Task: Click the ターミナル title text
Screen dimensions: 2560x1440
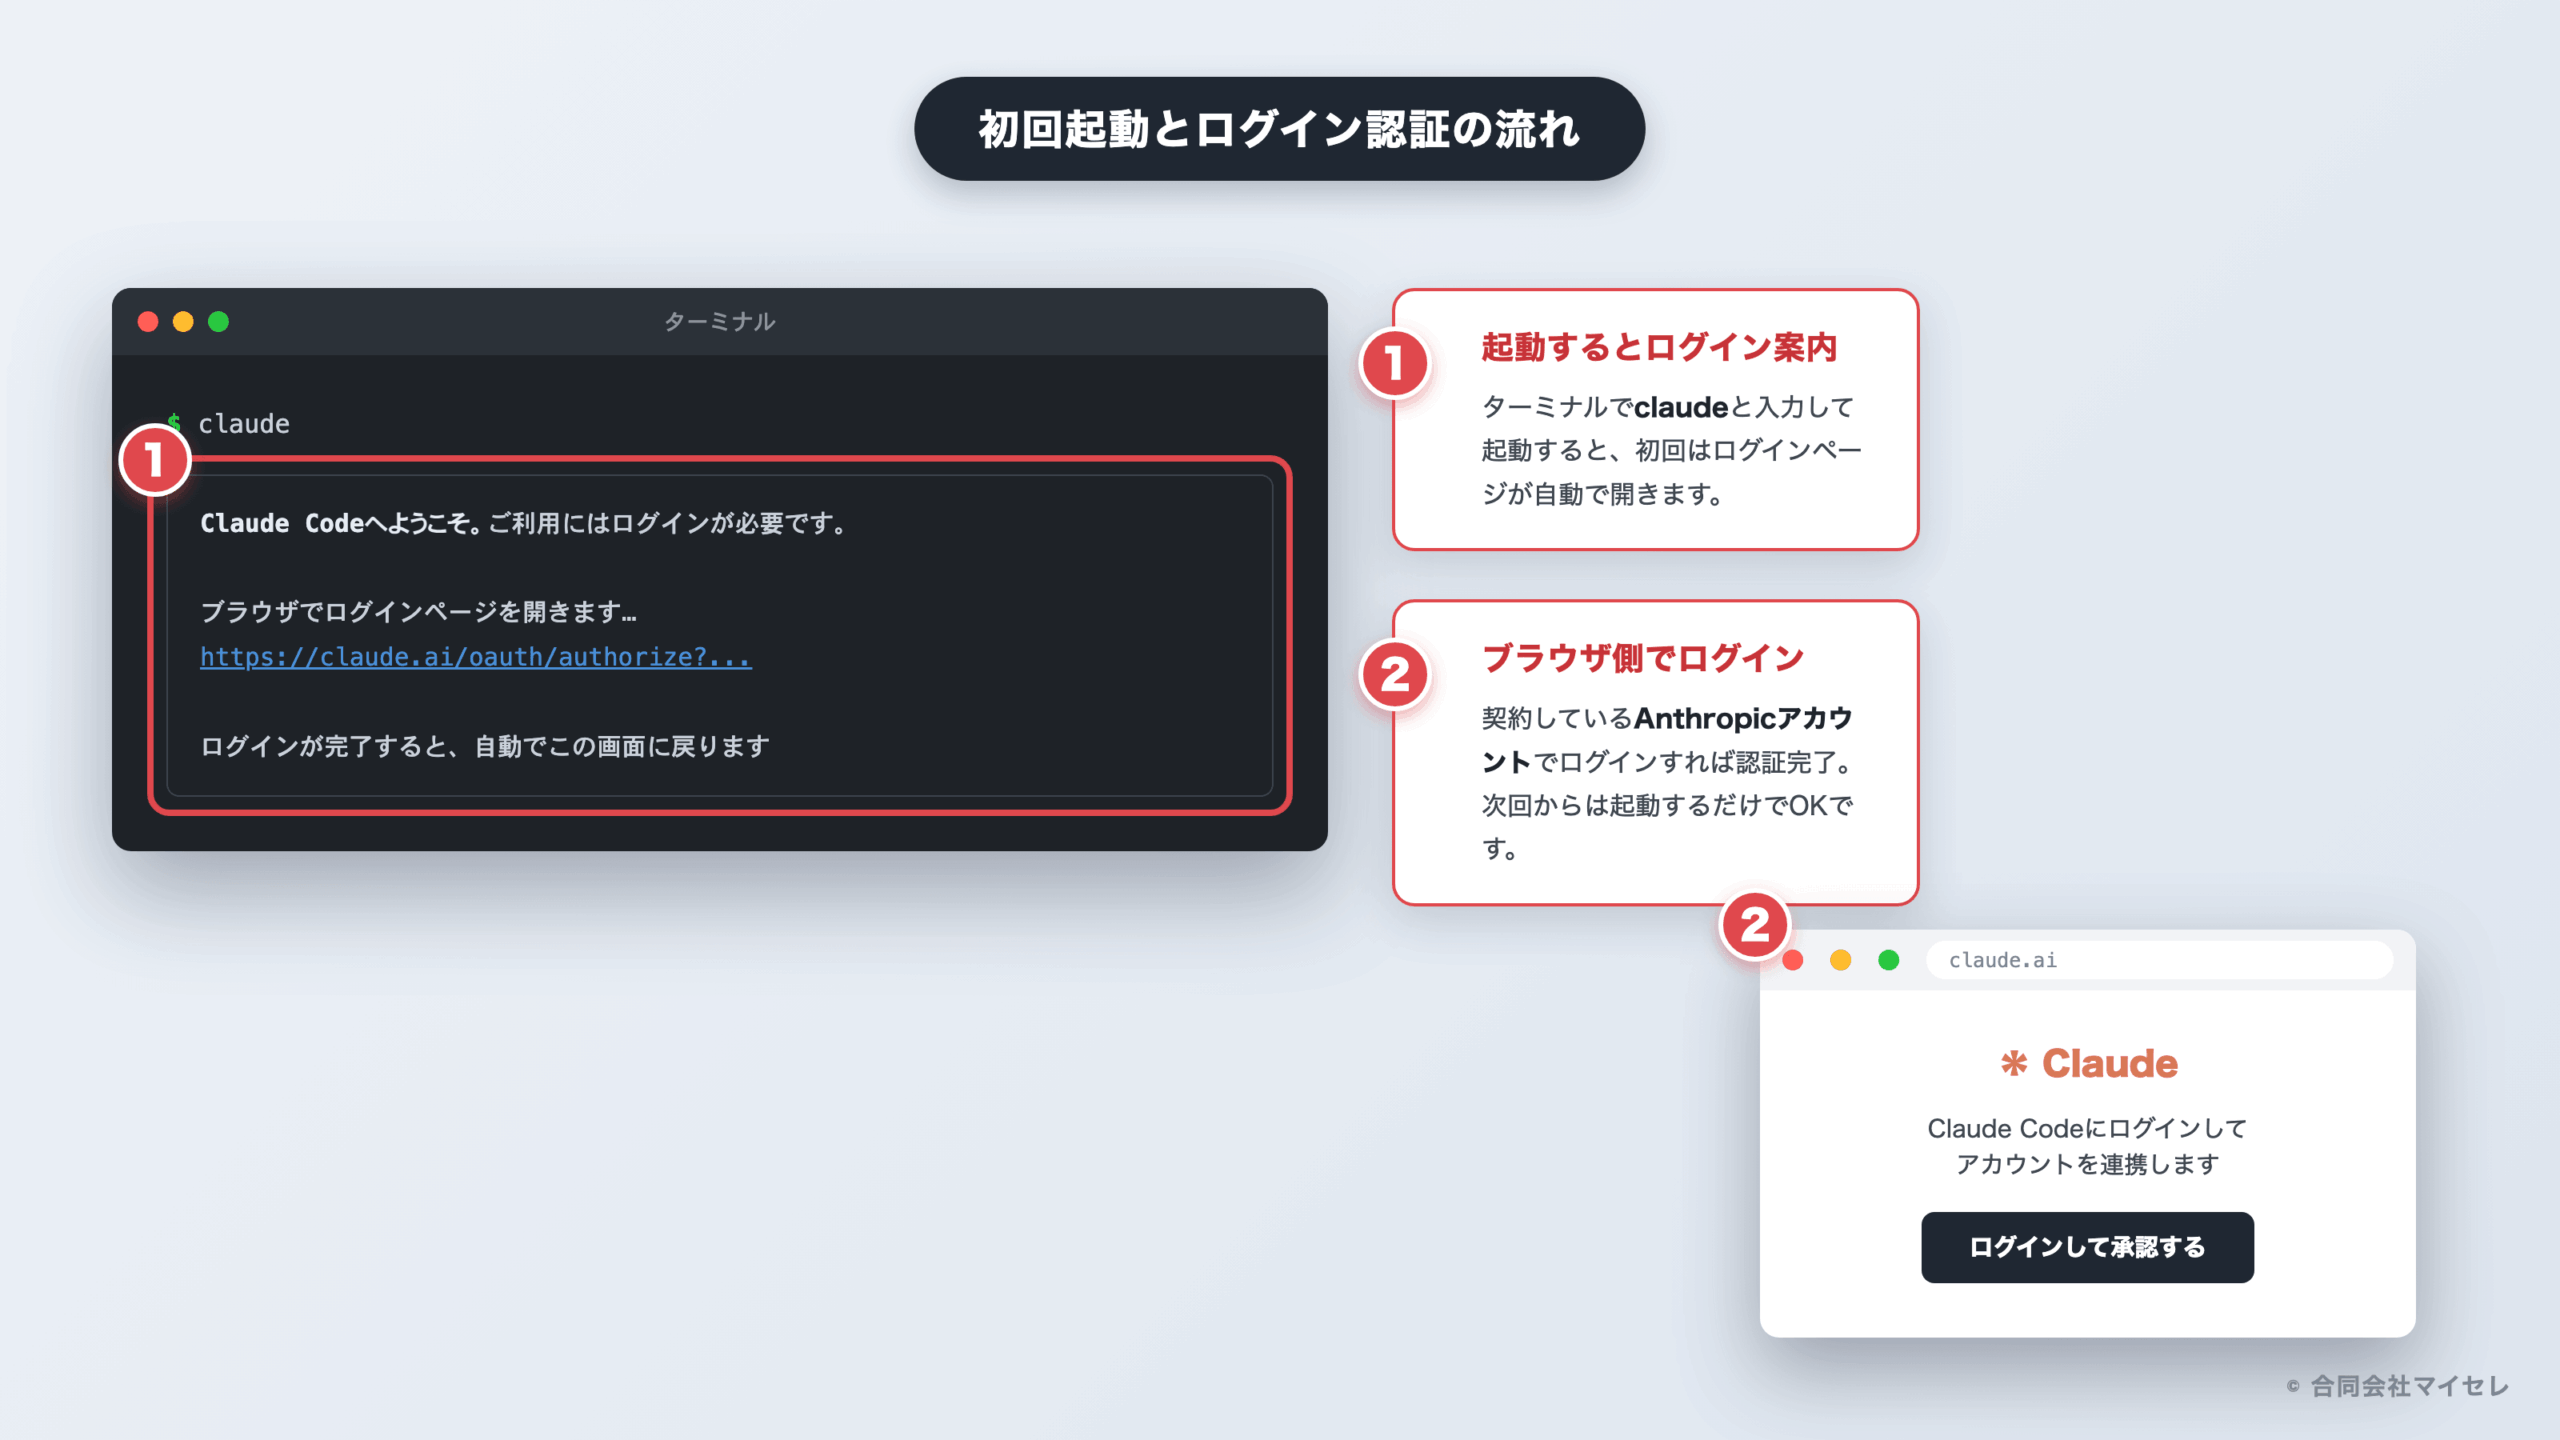Action: pyautogui.click(x=720, y=321)
